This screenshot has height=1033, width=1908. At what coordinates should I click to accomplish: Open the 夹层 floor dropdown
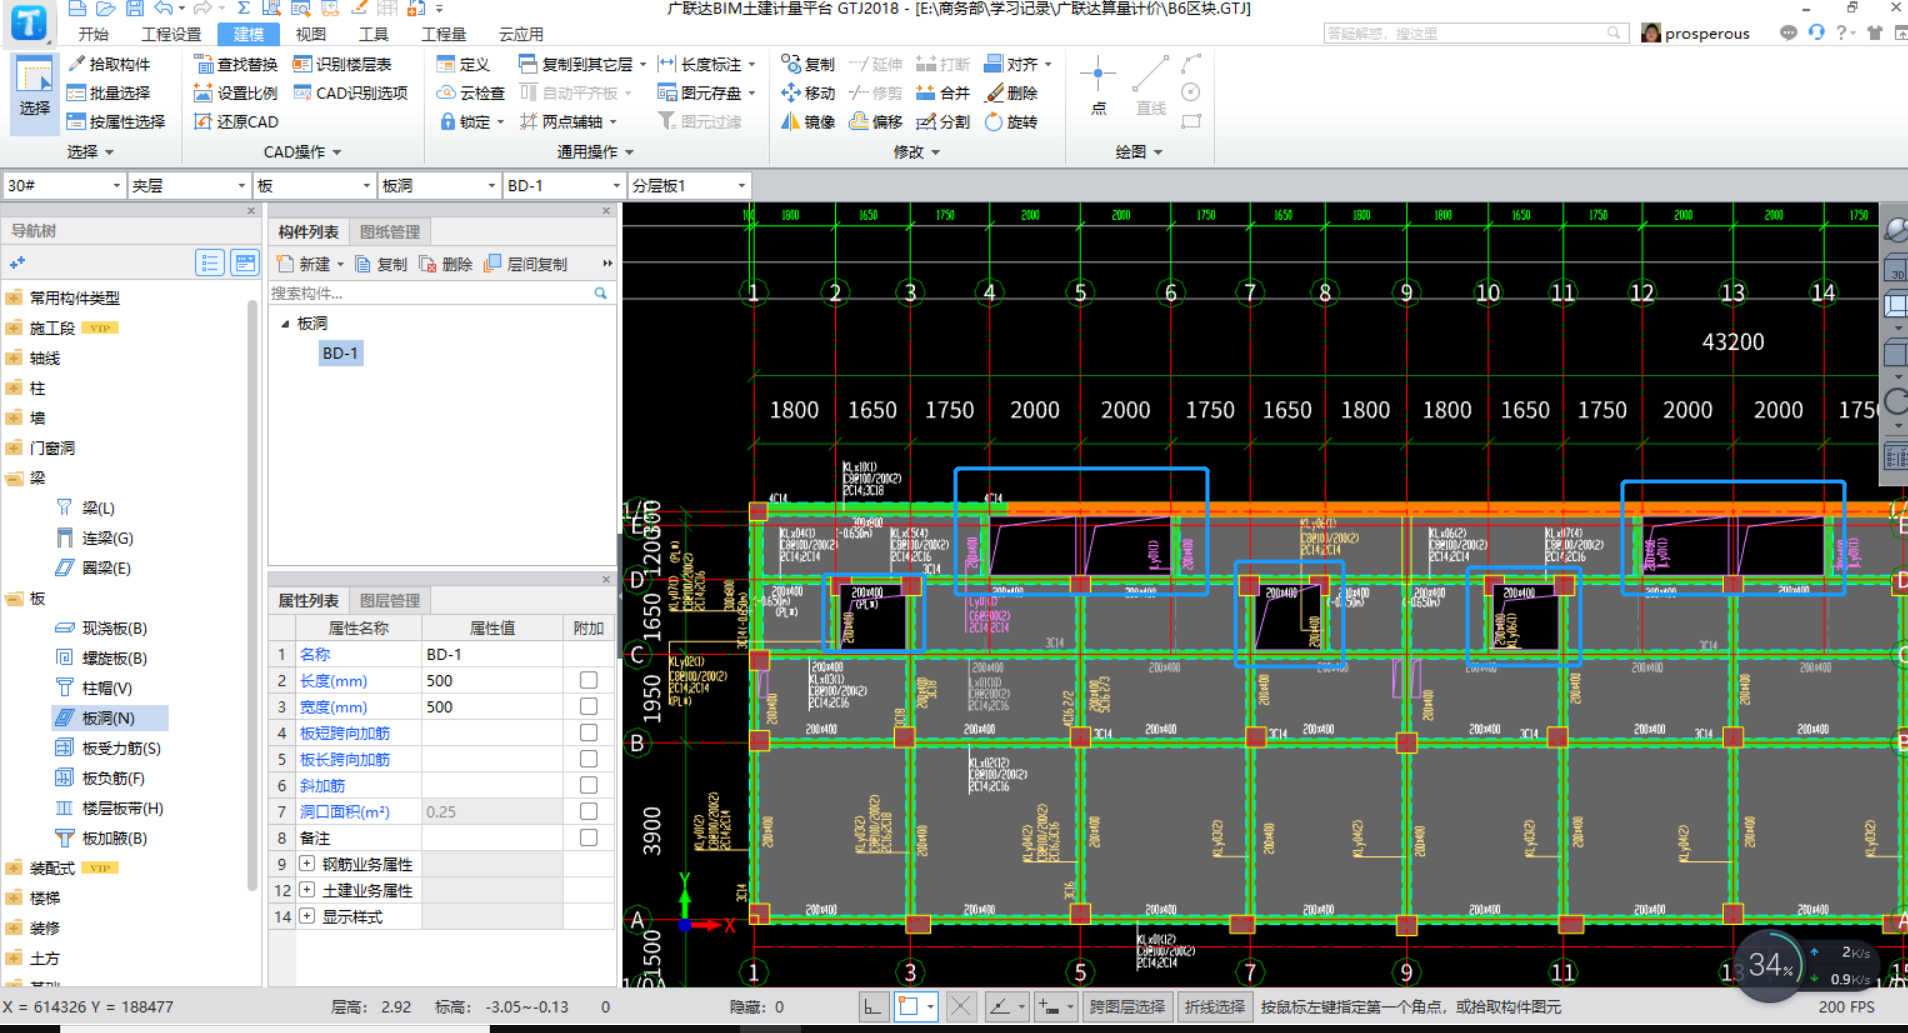(188, 186)
